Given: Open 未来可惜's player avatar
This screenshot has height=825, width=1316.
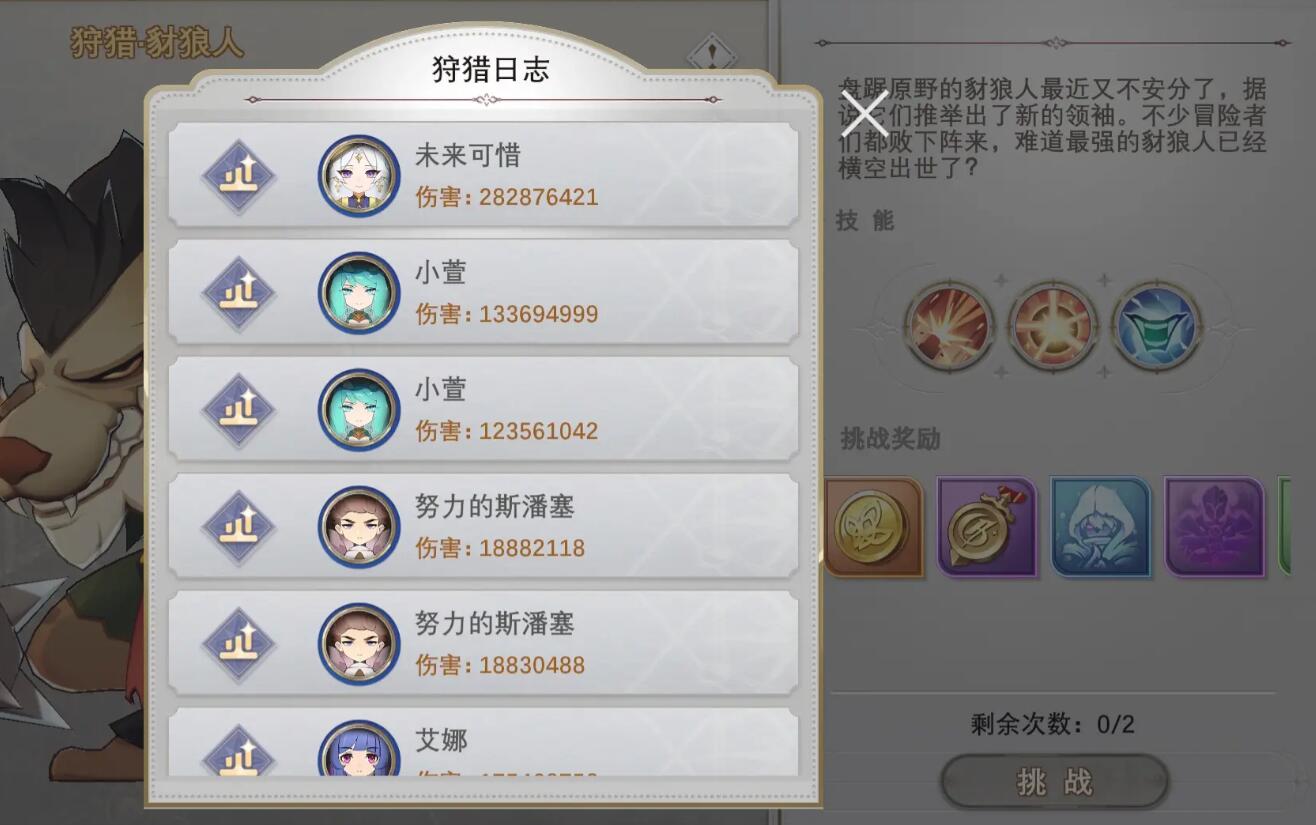Looking at the screenshot, I should tap(359, 176).
